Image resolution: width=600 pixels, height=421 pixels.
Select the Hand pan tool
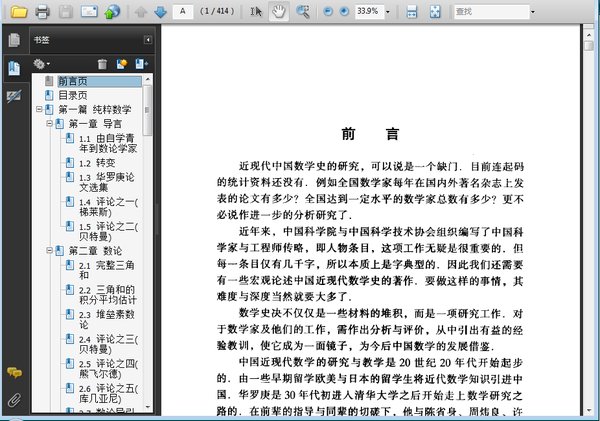click(x=279, y=12)
